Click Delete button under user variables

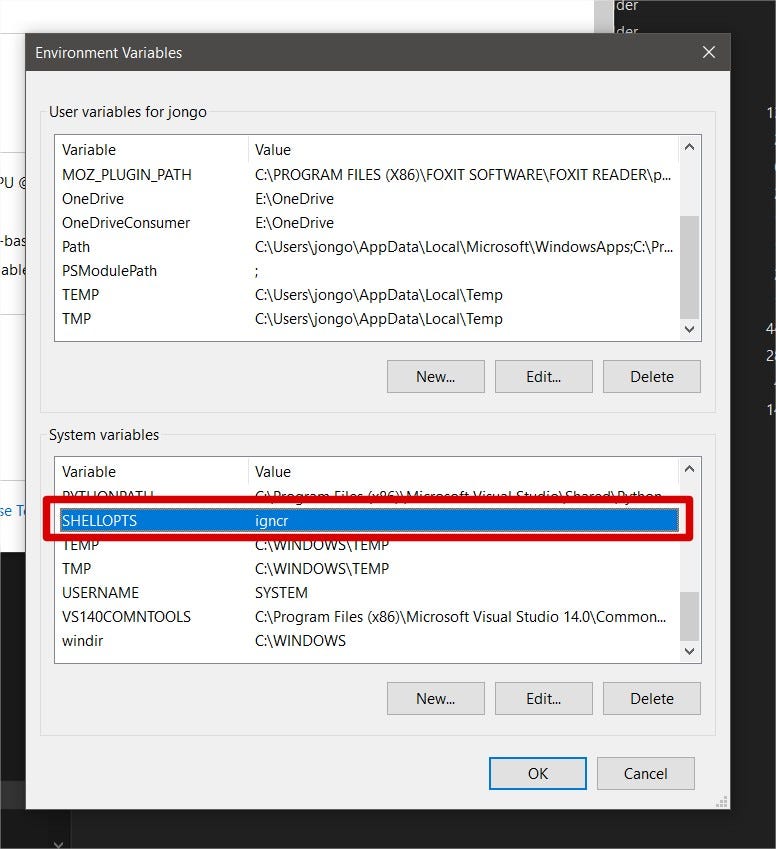(651, 377)
